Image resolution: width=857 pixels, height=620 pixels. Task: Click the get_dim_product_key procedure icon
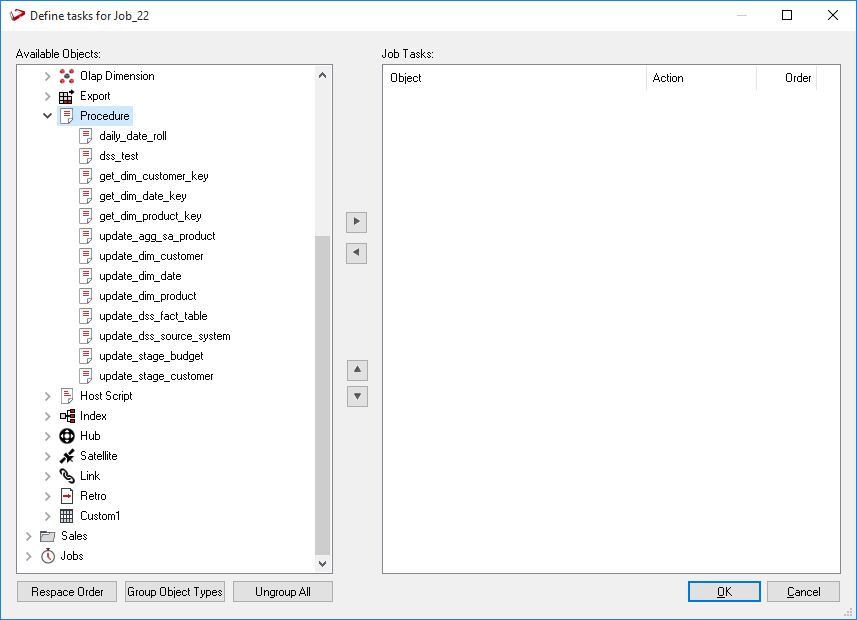86,216
